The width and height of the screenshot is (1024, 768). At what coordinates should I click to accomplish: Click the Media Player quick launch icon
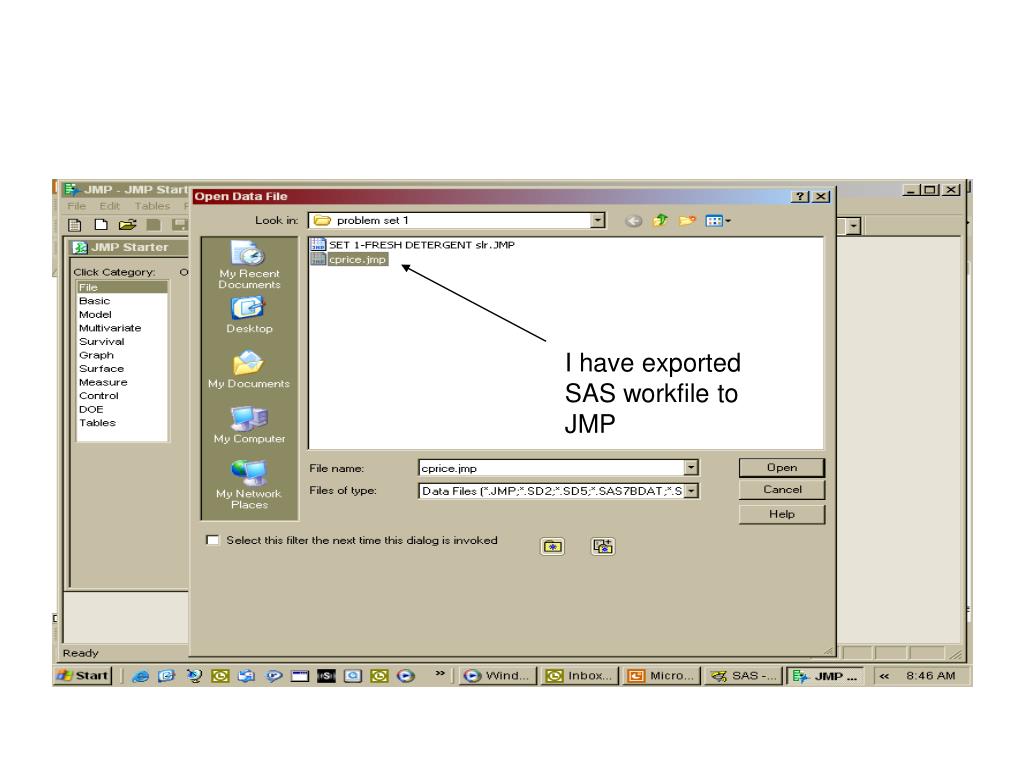click(x=406, y=677)
